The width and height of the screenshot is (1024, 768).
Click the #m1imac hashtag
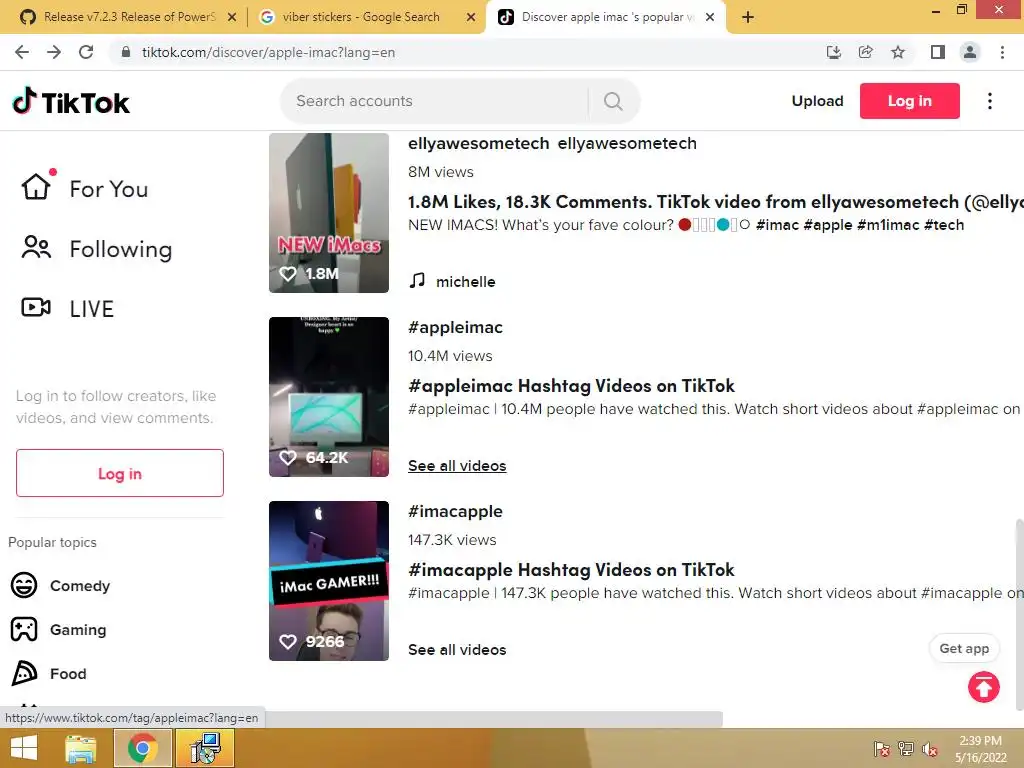click(888, 225)
